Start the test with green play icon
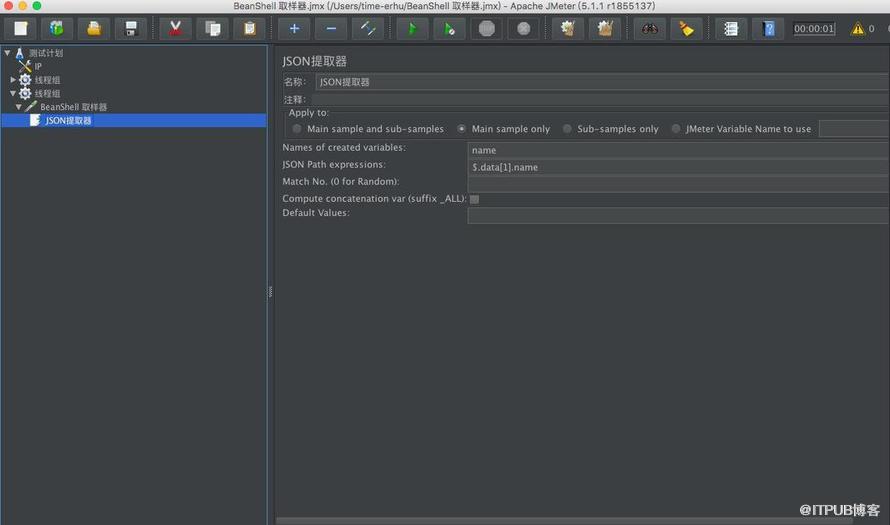Image resolution: width=890 pixels, height=525 pixels. point(412,28)
